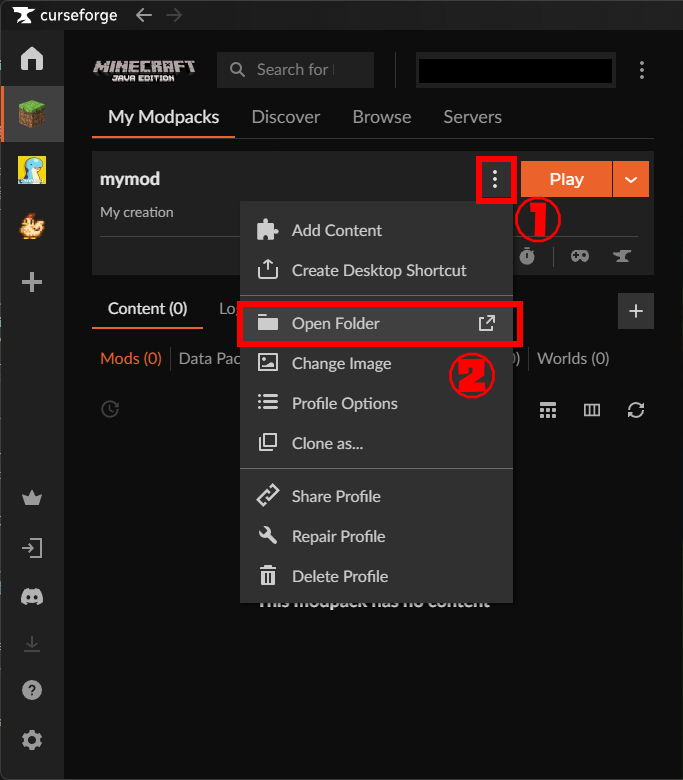Click the update history clock icon
The image size is (683, 780).
(110, 409)
